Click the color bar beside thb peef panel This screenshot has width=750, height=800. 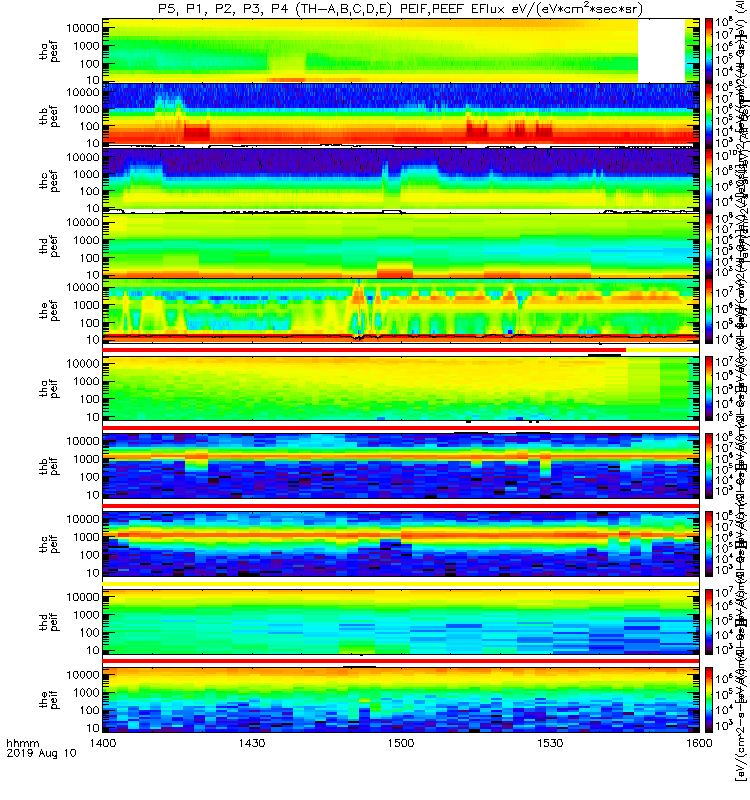coord(709,115)
